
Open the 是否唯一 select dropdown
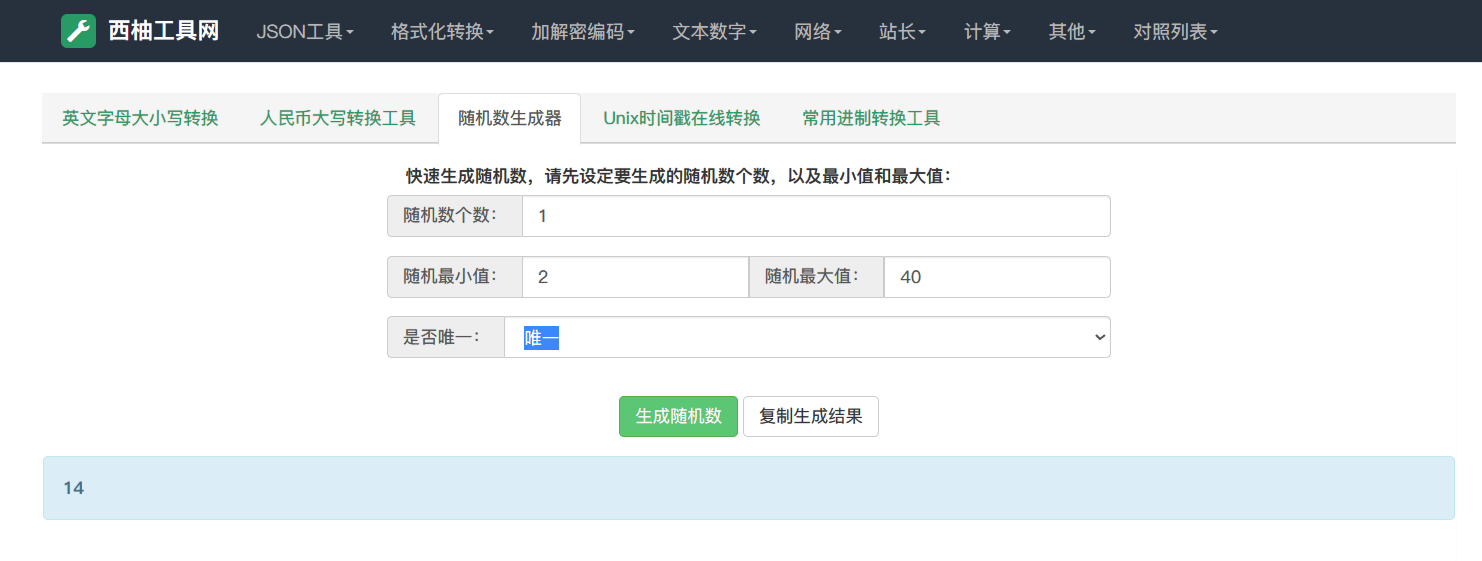click(x=806, y=338)
